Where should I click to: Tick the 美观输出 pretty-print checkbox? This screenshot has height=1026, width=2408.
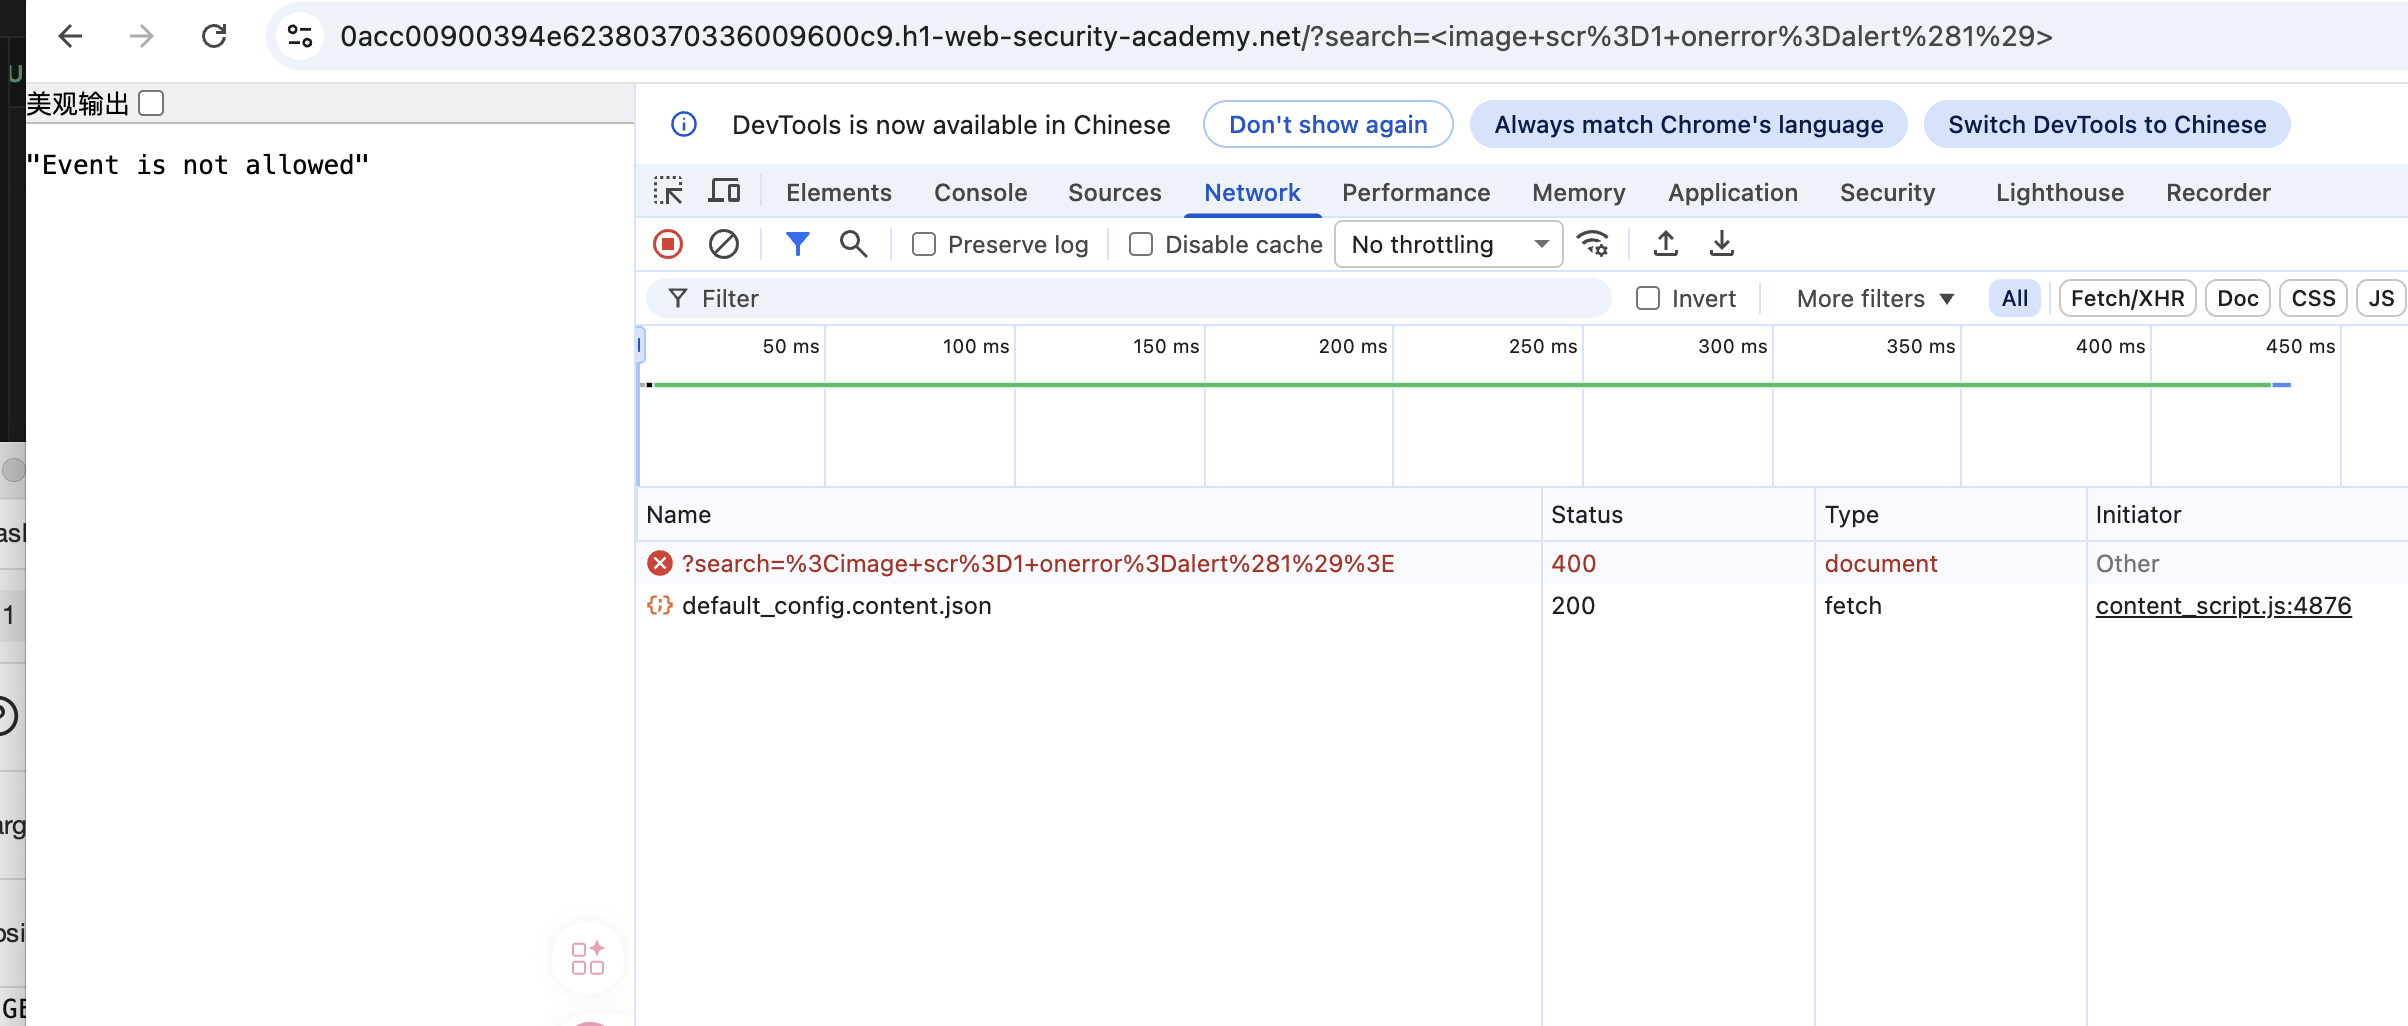tap(151, 103)
